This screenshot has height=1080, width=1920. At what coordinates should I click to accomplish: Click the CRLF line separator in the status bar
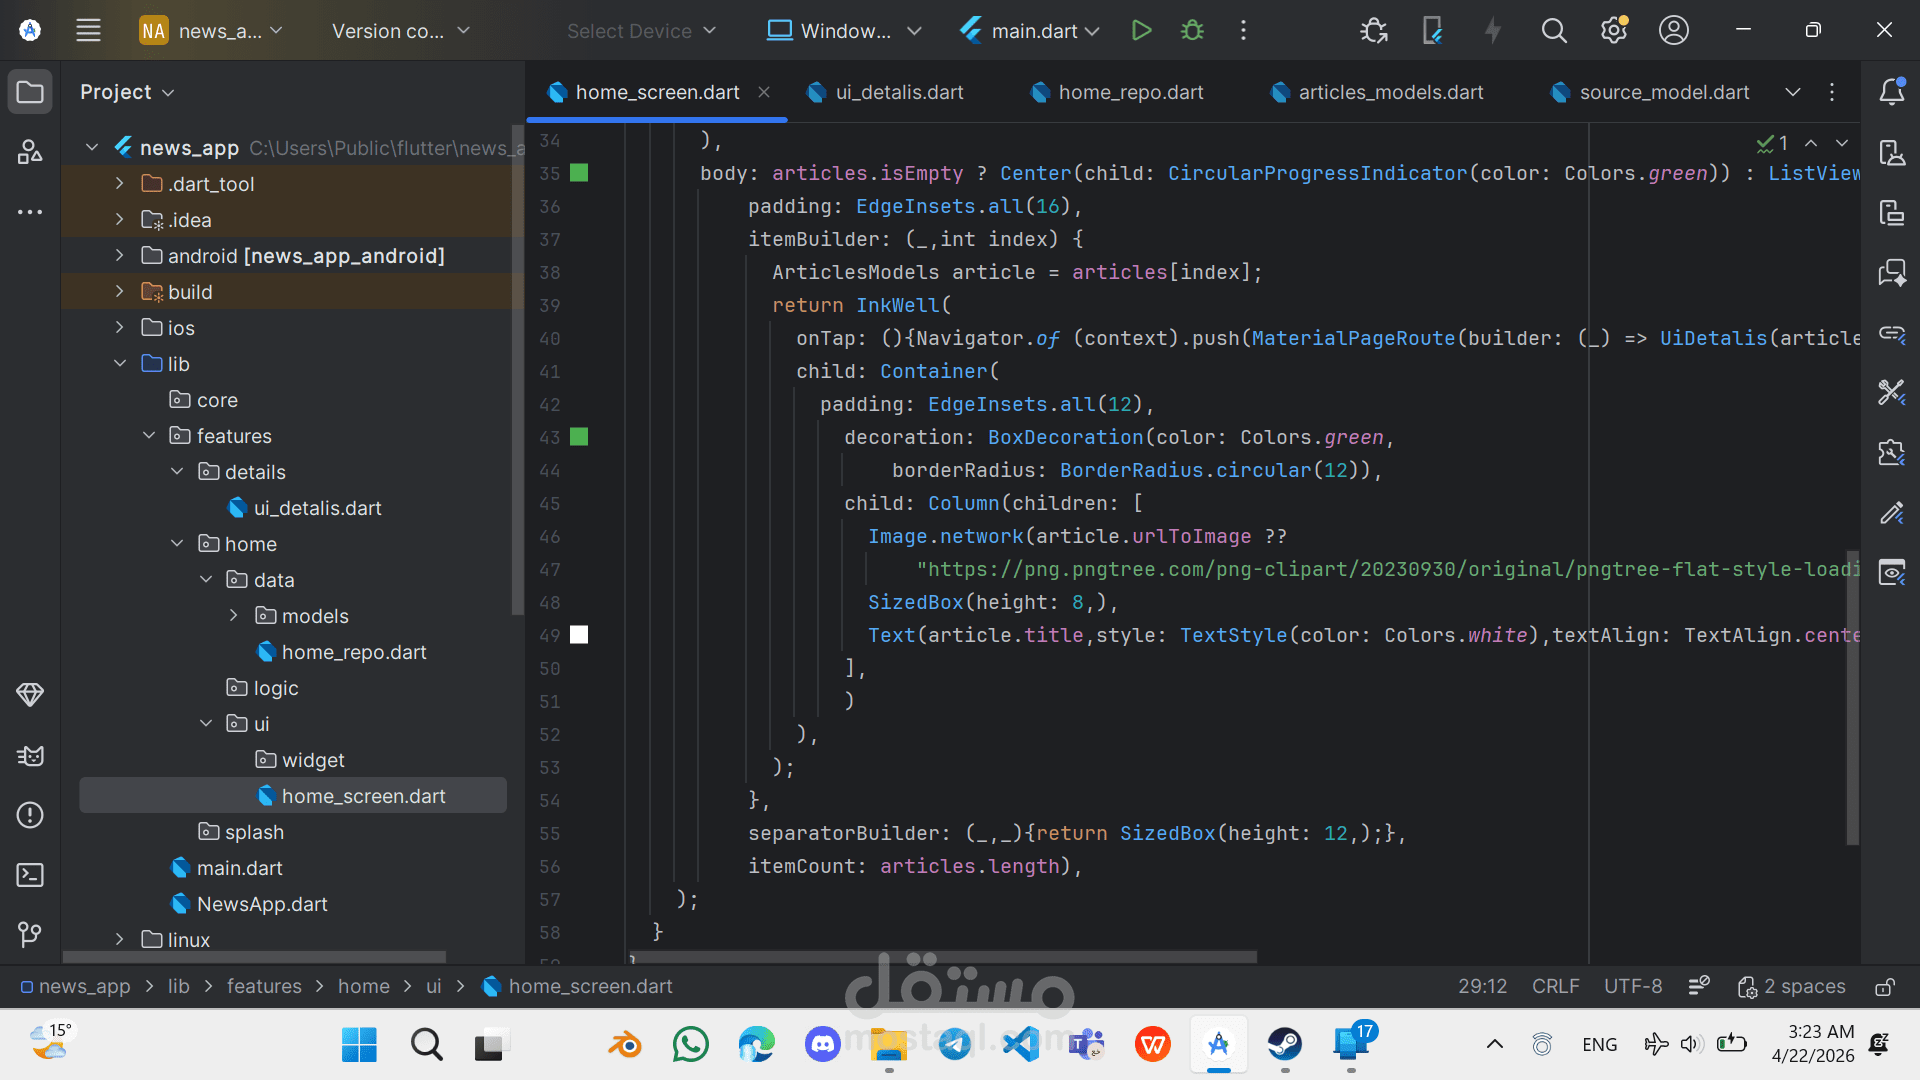point(1555,987)
